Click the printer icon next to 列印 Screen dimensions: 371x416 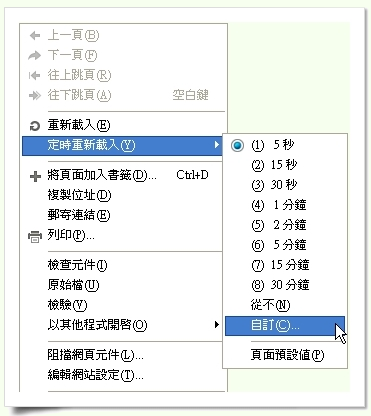click(35, 237)
